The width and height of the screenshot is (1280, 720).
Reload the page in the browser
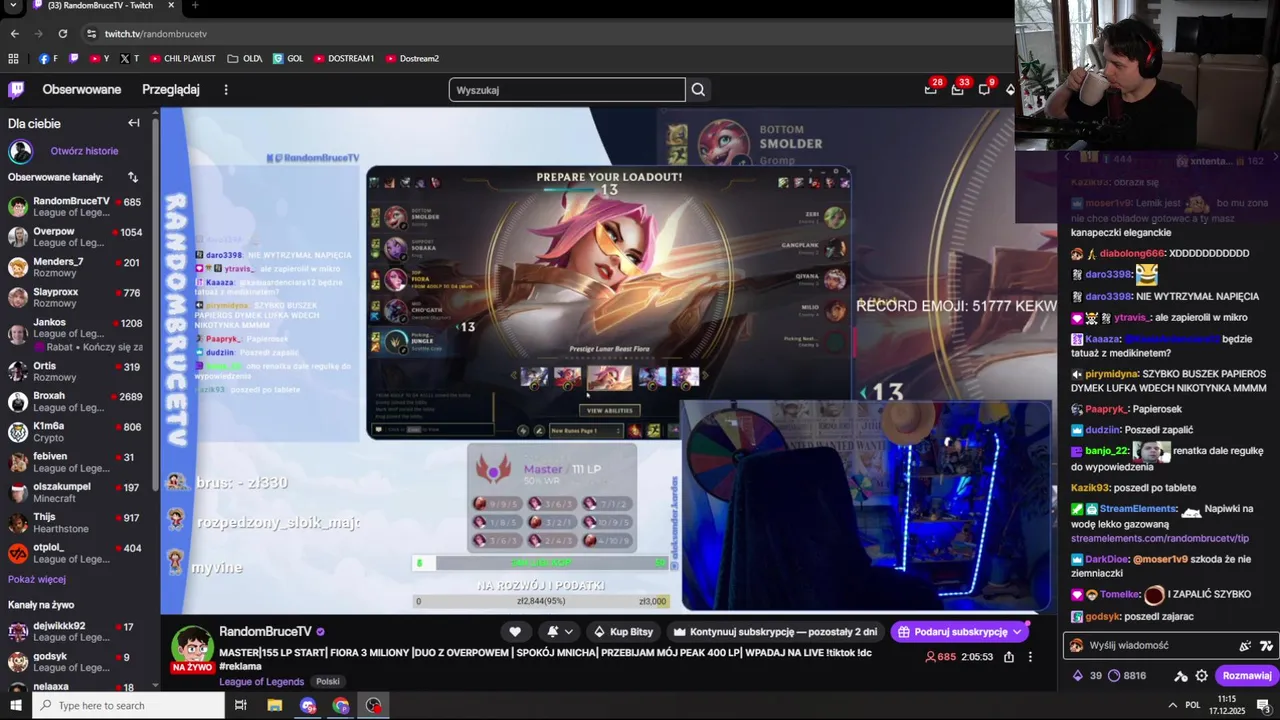point(62,33)
